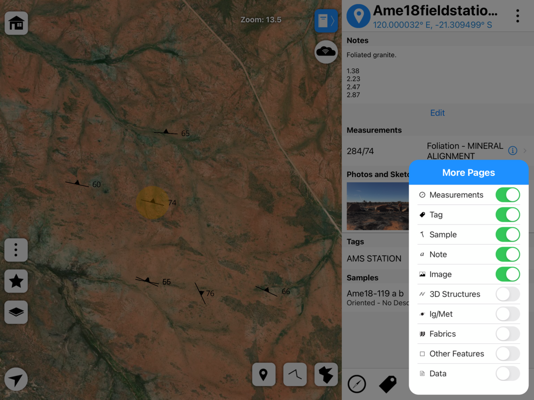
Task: Select the draw polygon tool
Action: pos(326,374)
